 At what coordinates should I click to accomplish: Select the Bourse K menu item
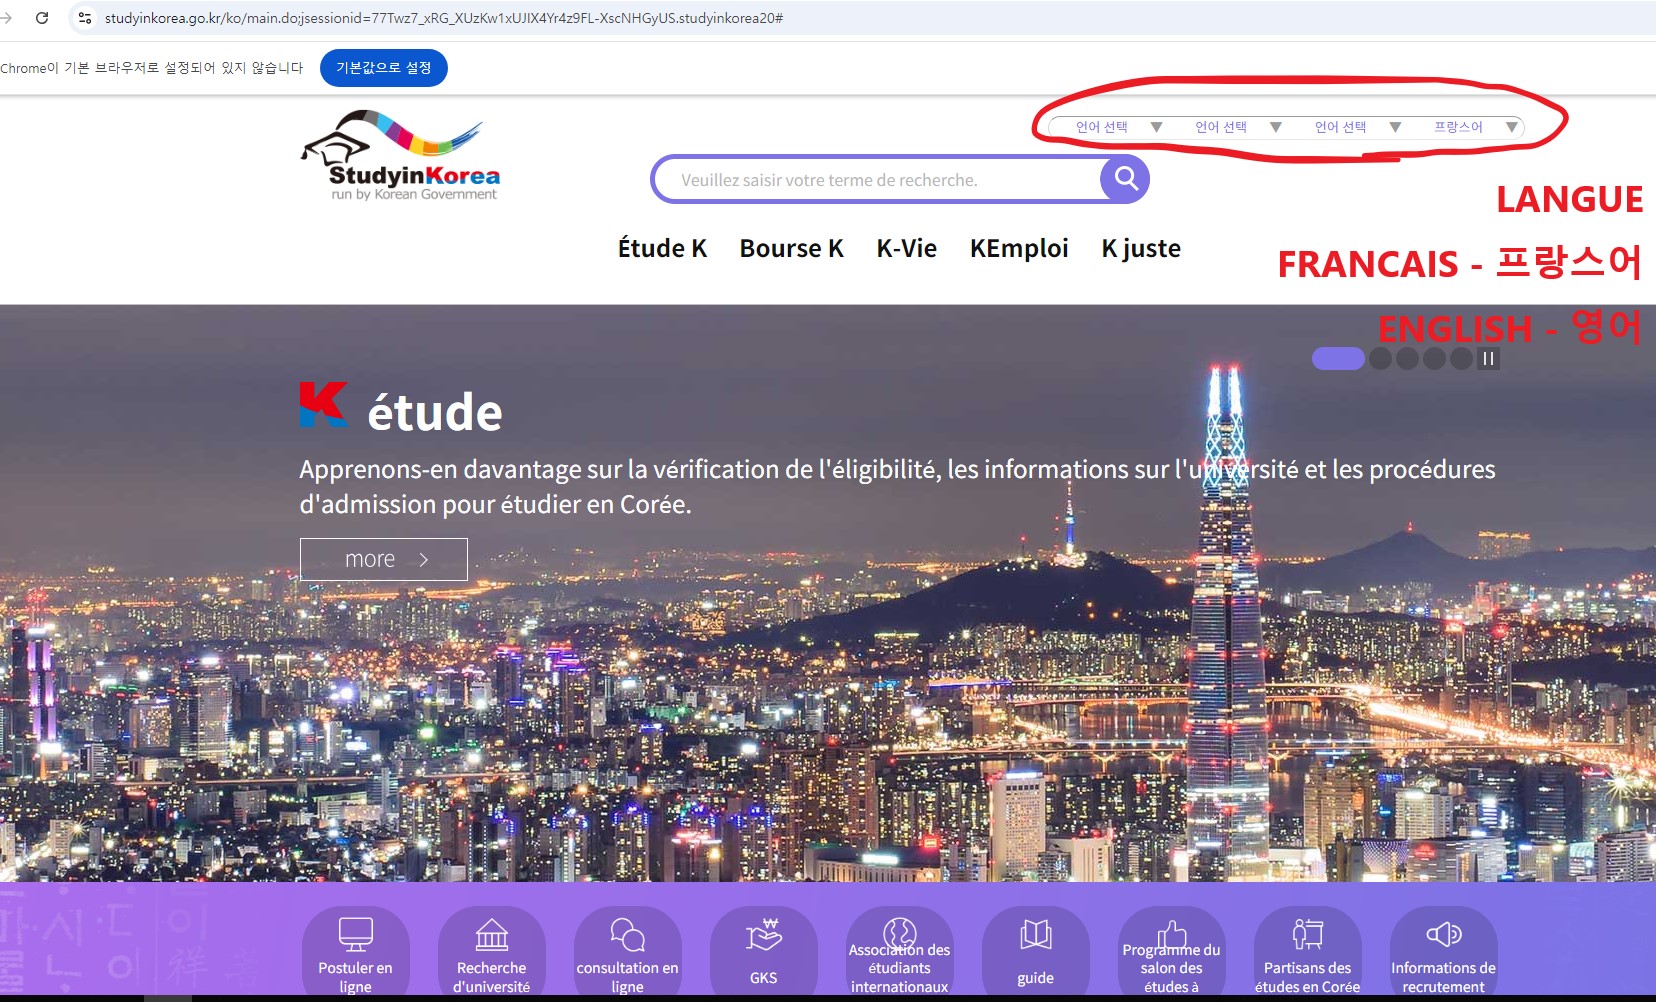point(791,248)
